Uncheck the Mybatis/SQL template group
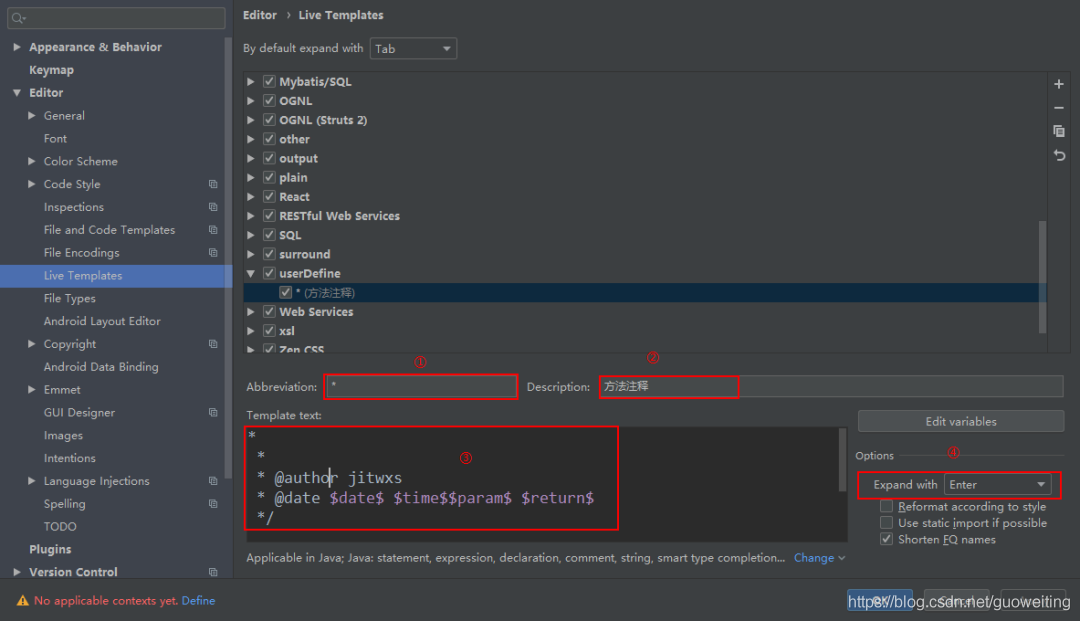The height and width of the screenshot is (621, 1080). tap(269, 82)
